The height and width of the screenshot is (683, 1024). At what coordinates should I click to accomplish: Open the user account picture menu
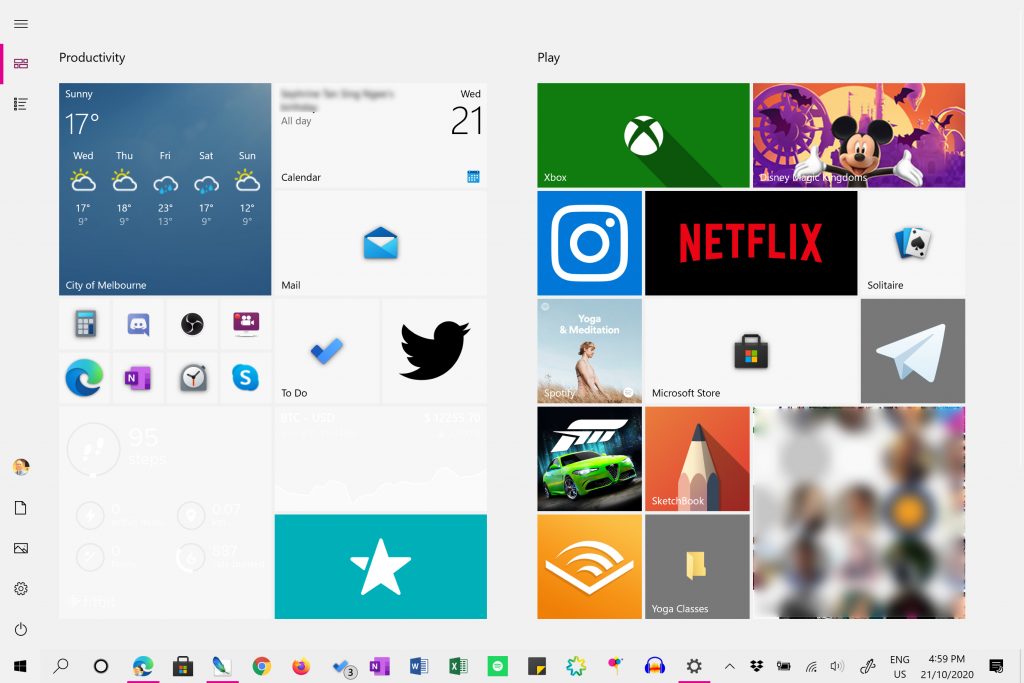click(21, 467)
